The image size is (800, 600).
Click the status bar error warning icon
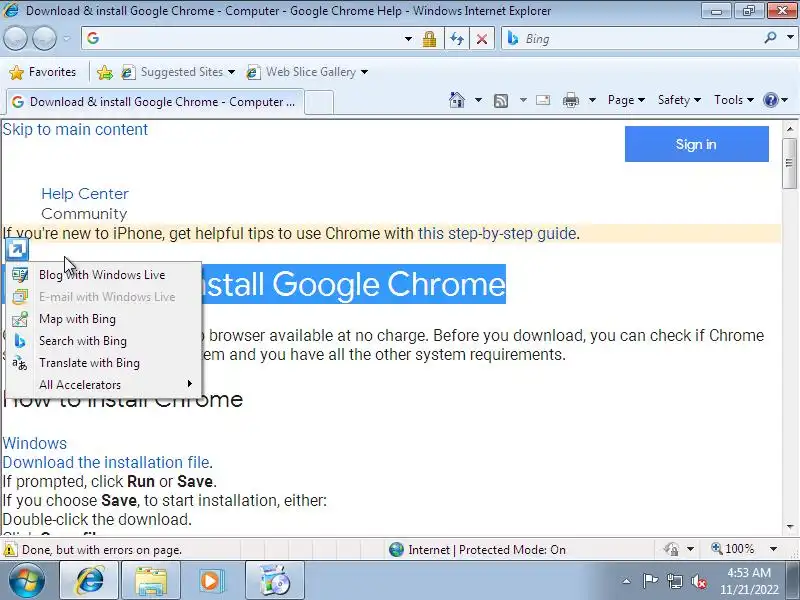[9, 550]
